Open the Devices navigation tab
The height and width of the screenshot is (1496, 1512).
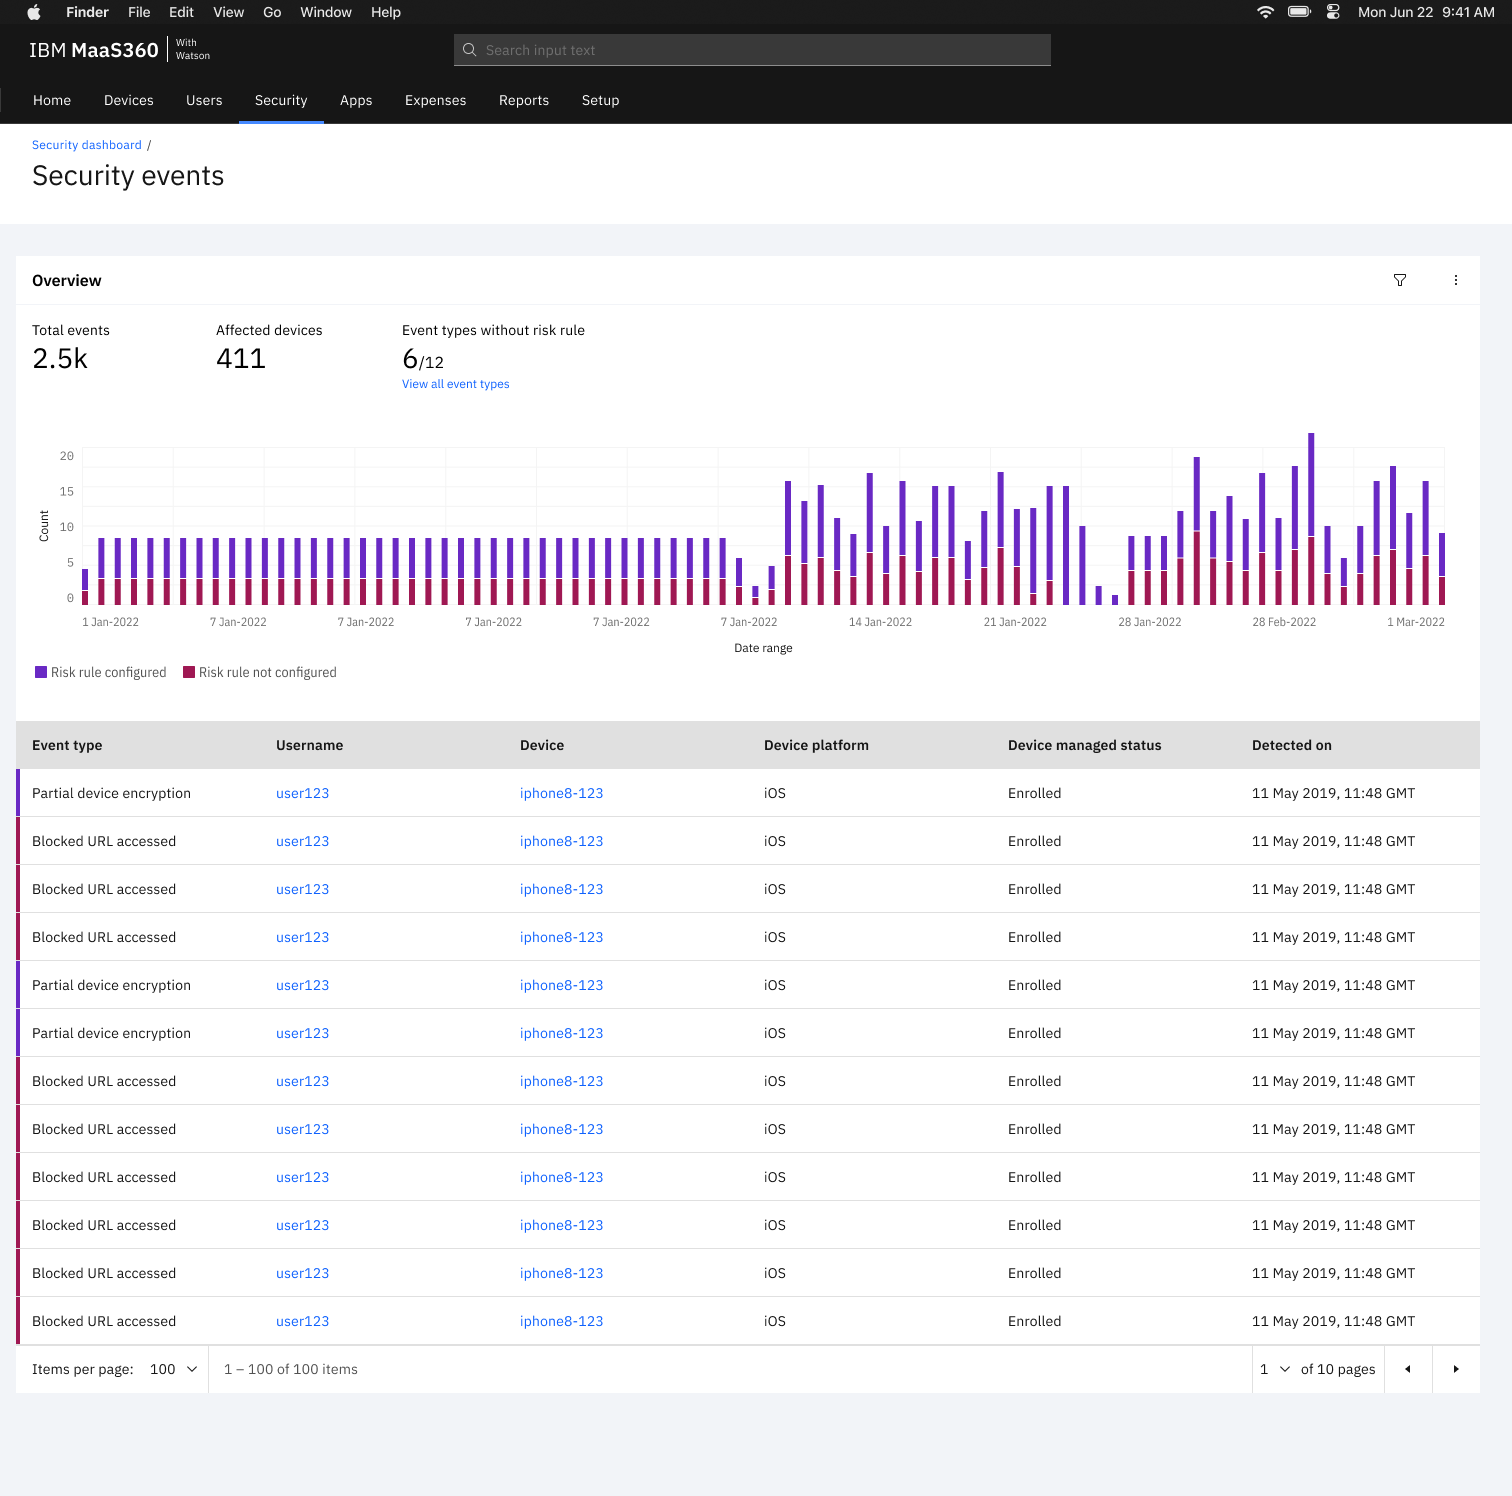pyautogui.click(x=129, y=101)
